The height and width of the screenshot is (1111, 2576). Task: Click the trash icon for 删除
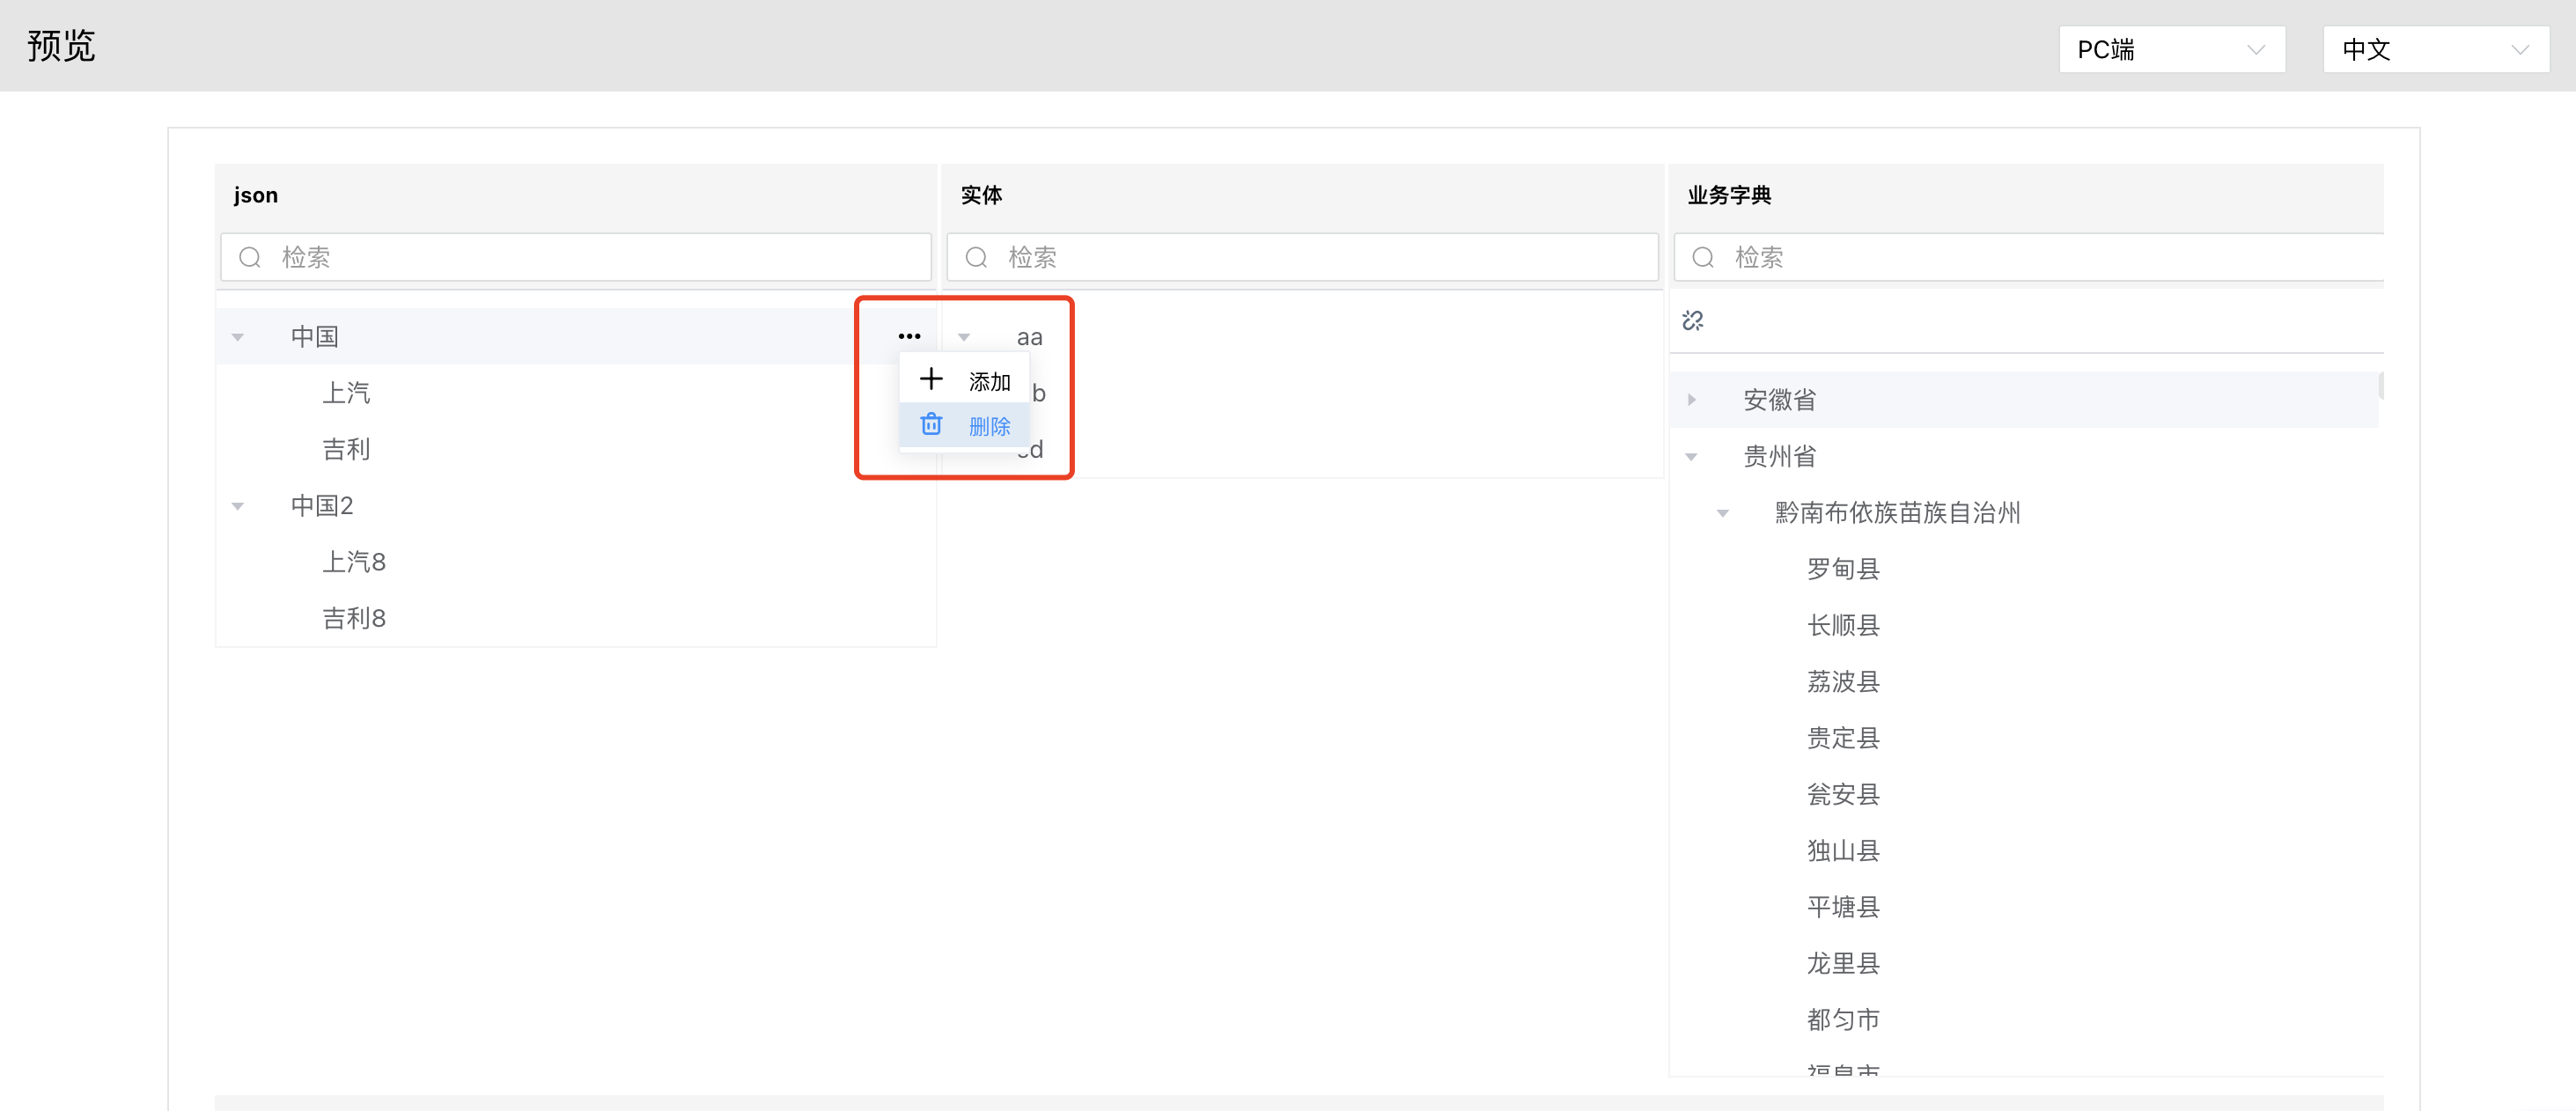point(930,425)
